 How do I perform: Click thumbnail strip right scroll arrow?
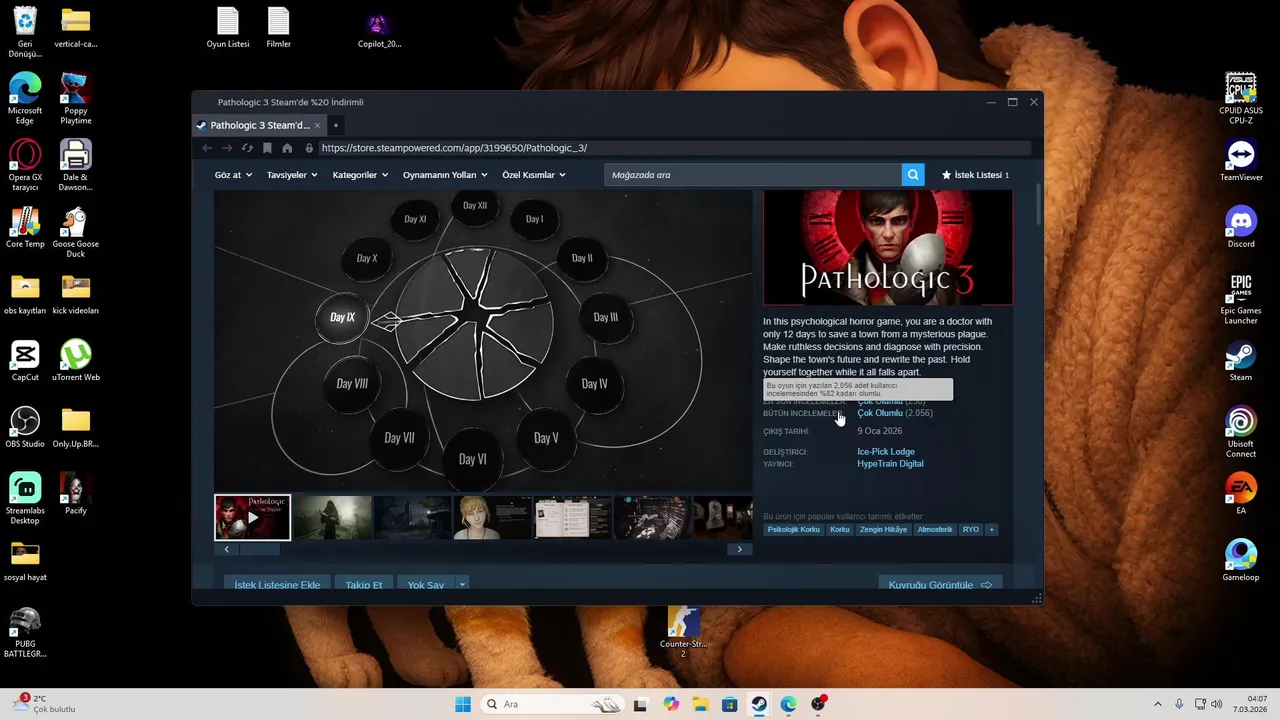[740, 549]
